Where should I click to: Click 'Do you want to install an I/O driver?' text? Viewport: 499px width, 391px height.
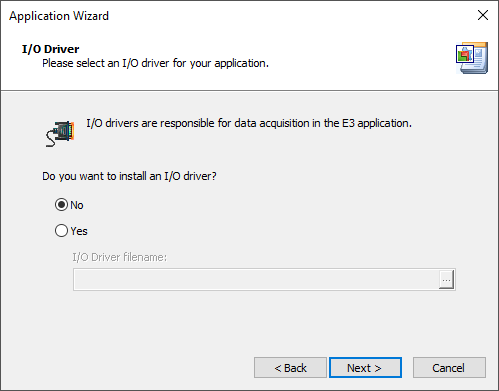coord(129,176)
